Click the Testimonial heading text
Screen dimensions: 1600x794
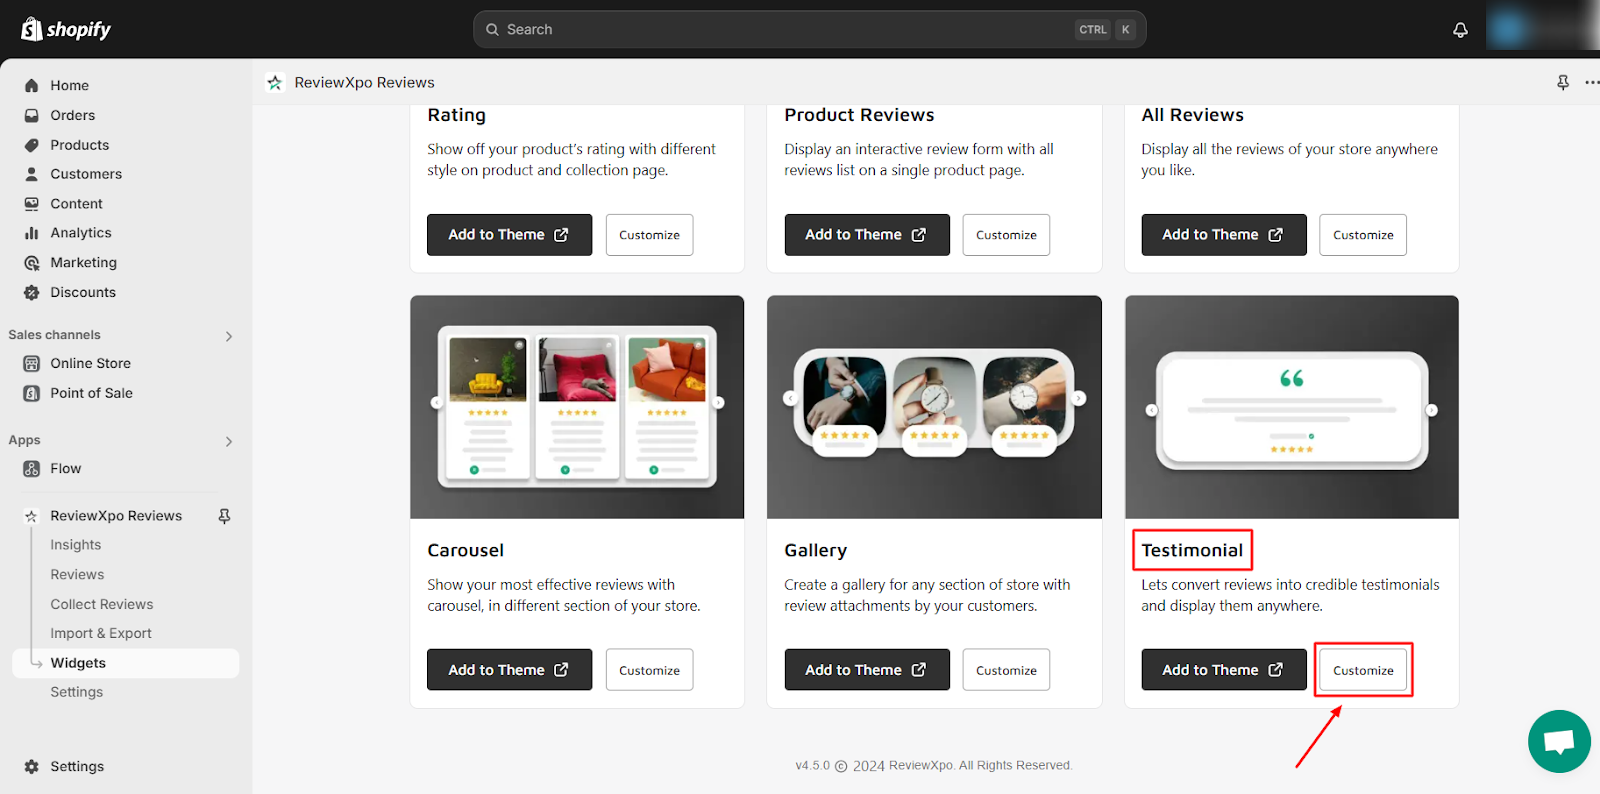click(1192, 550)
